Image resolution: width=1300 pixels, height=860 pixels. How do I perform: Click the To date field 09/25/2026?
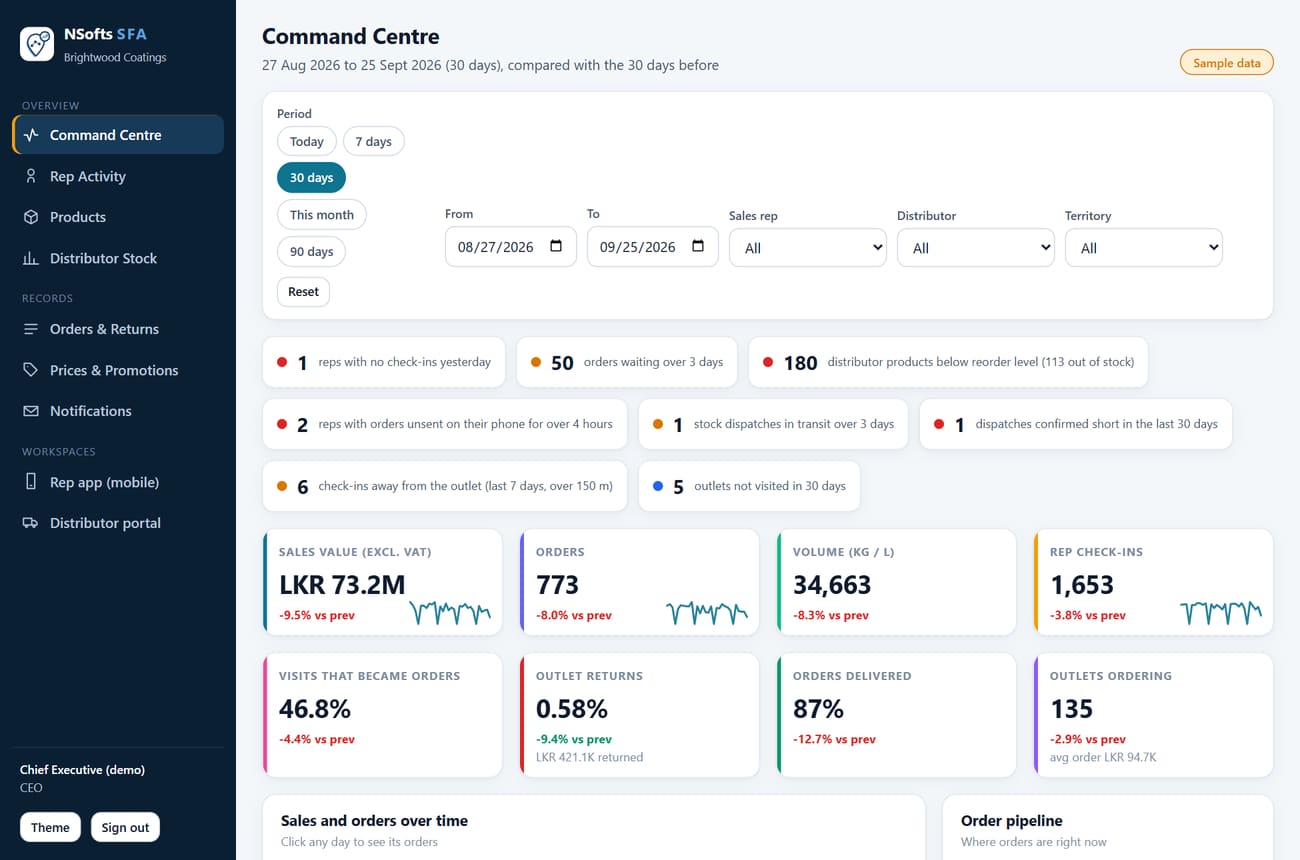click(653, 247)
